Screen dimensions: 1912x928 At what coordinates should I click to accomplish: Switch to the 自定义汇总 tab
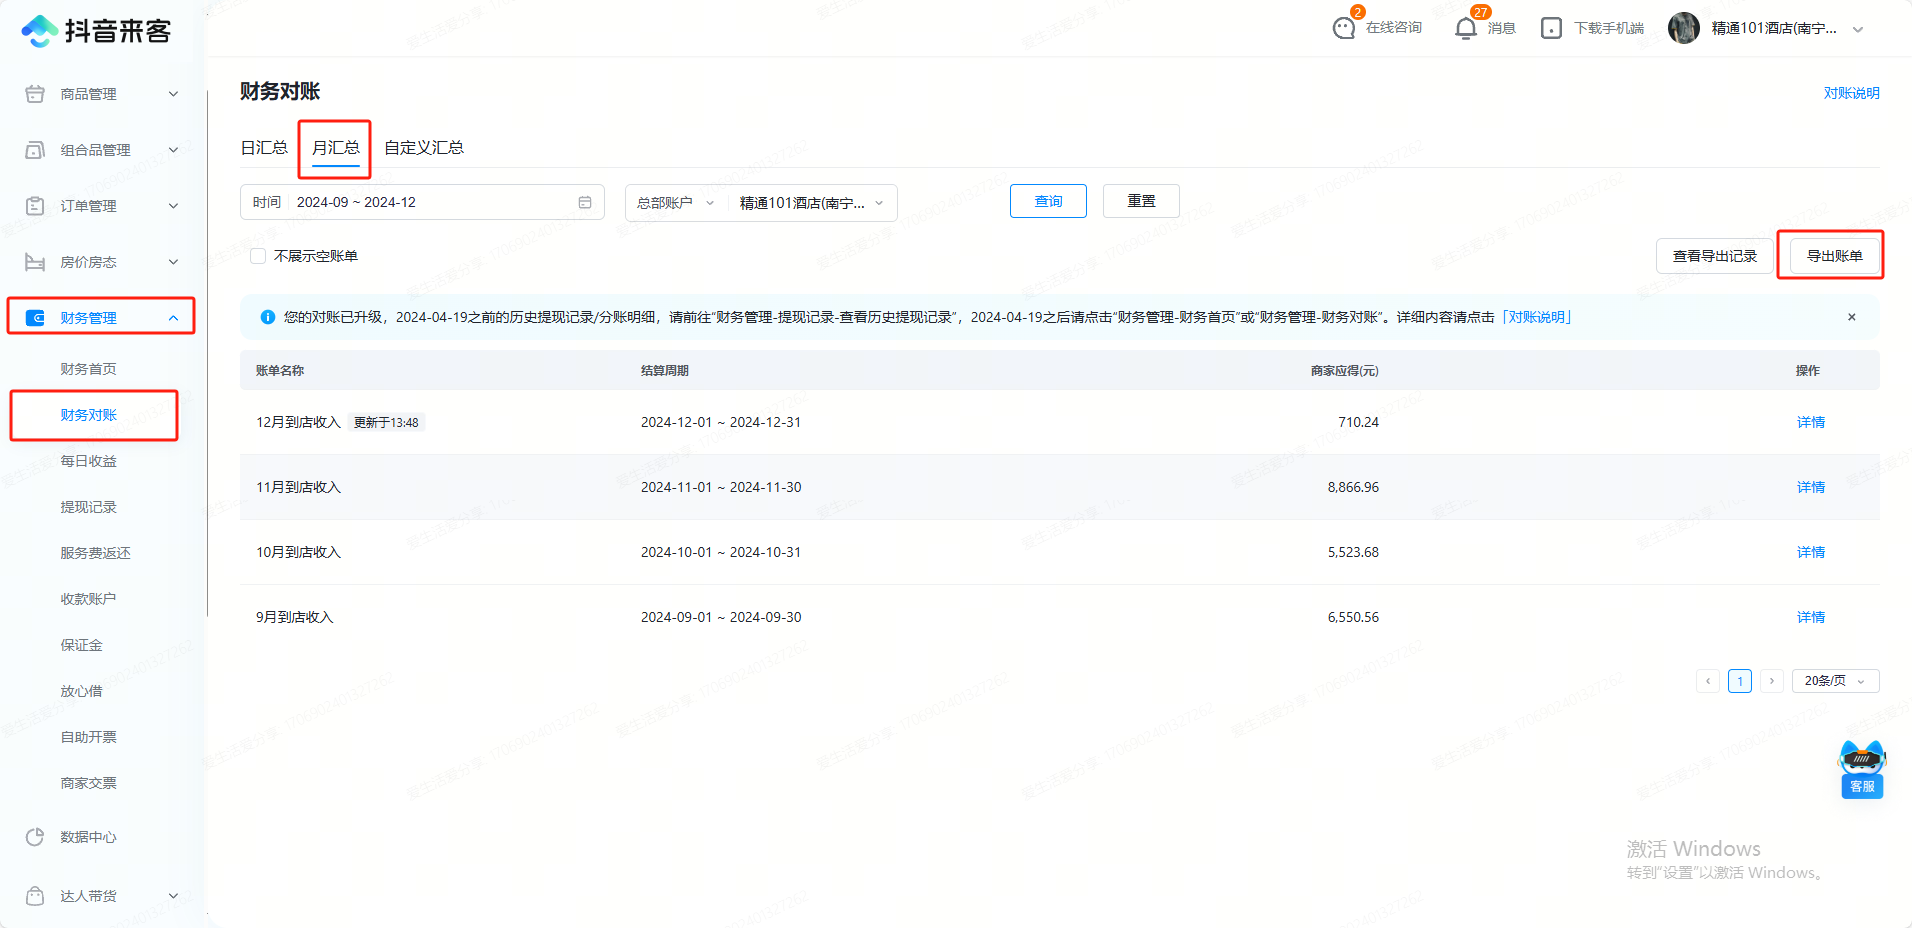point(424,148)
